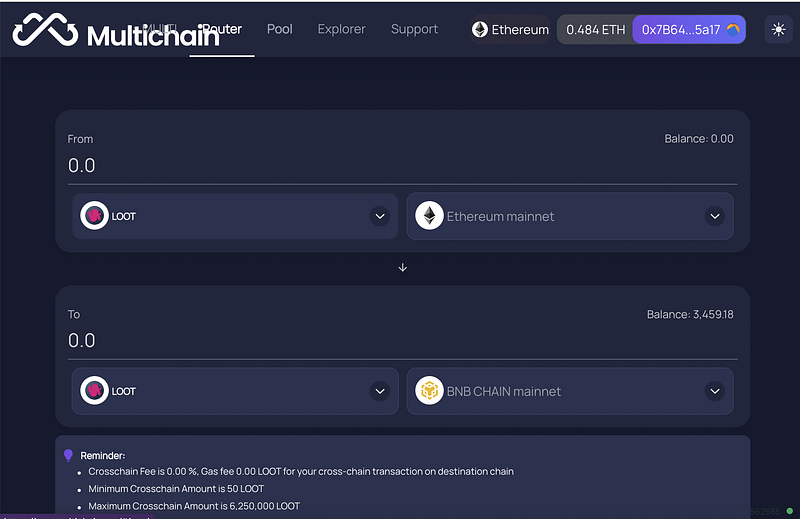
Task: Open the BNB CHAIN mainnet dropdown
Action: point(570,391)
